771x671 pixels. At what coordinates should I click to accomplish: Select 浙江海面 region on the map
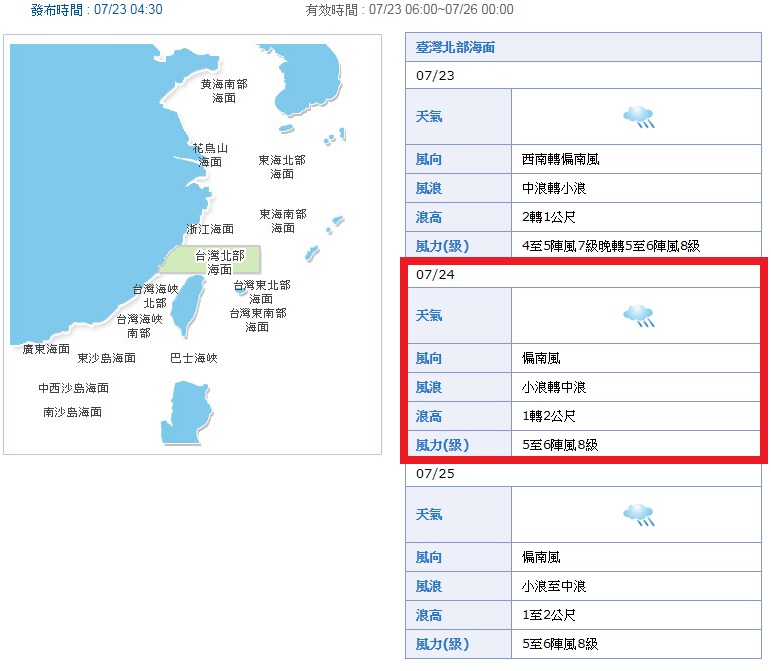click(210, 229)
